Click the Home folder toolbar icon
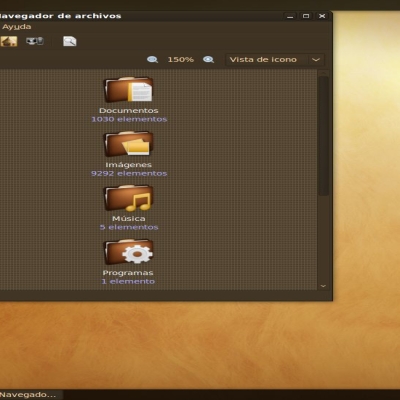This screenshot has width=400, height=400. coord(9,41)
